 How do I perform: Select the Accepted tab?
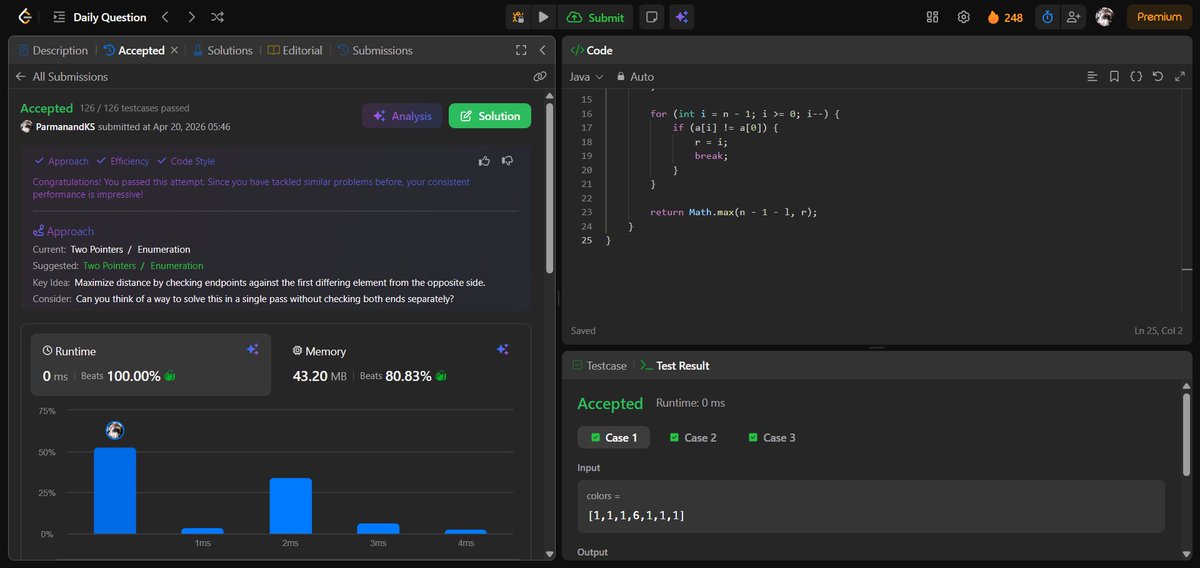click(134, 50)
